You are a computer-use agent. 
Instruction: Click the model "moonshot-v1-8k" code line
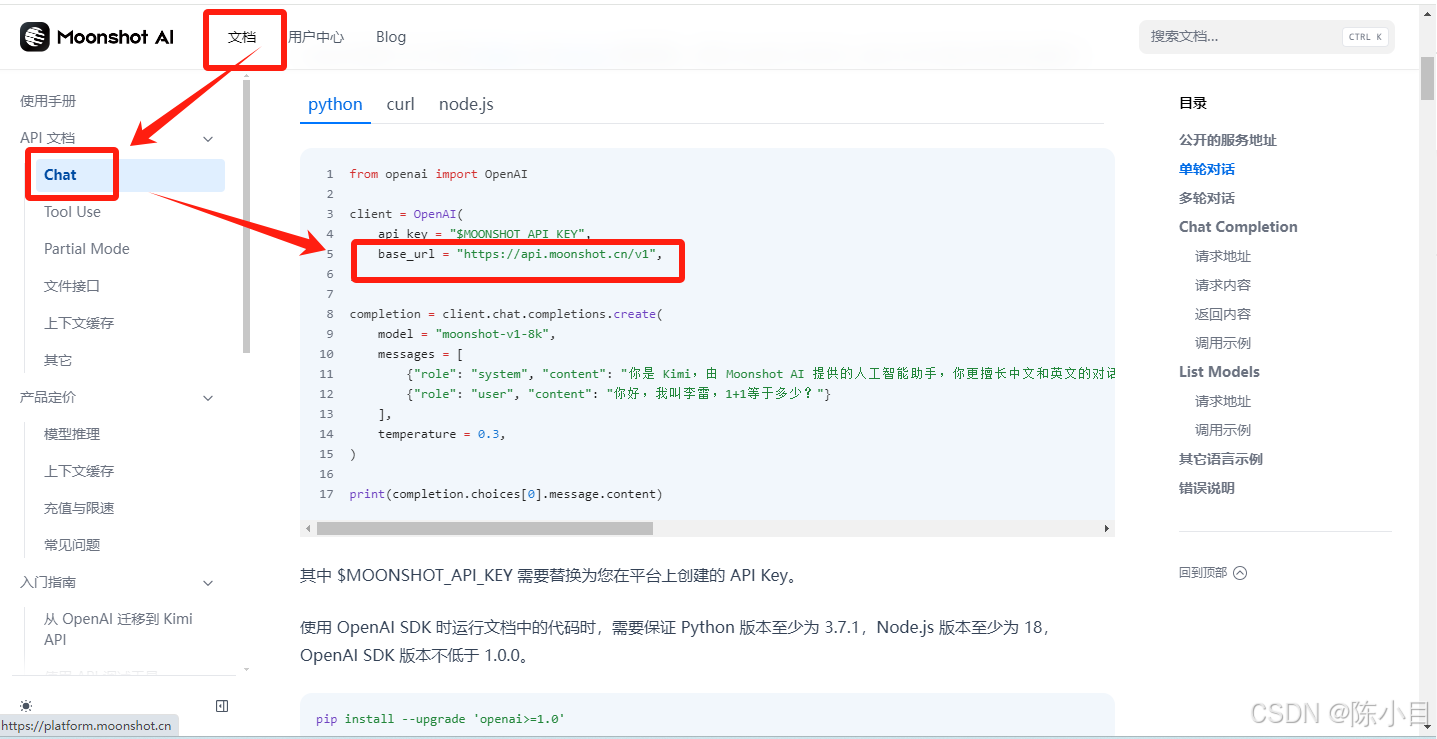click(x=466, y=334)
